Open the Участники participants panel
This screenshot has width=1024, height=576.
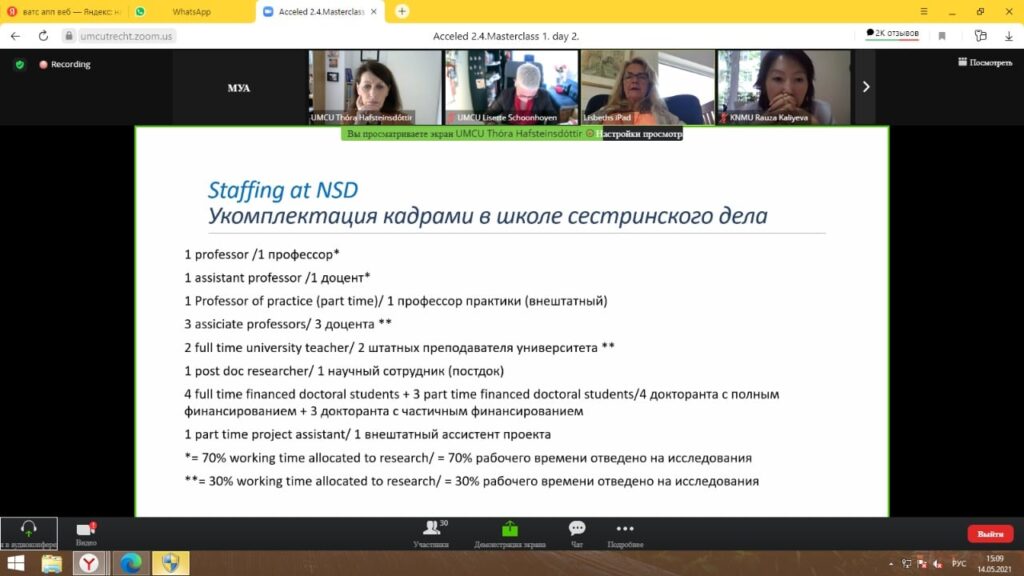pos(431,533)
